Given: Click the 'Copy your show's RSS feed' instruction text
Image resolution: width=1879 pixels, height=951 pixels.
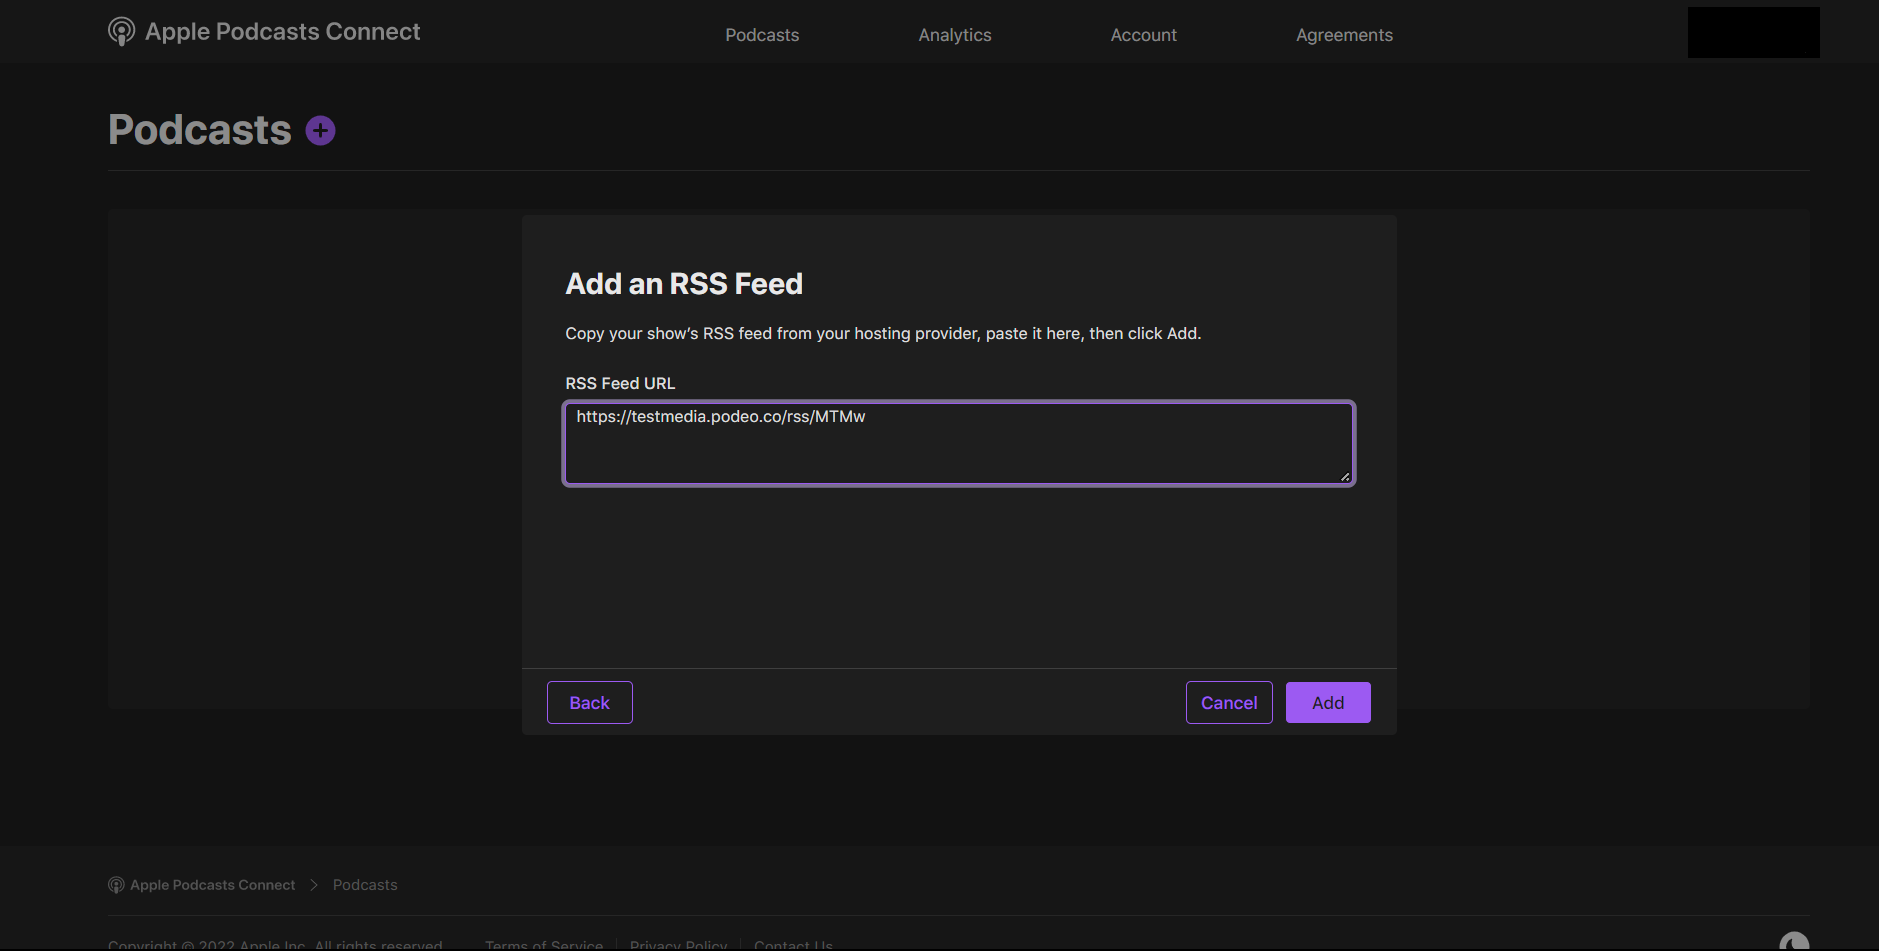Looking at the screenshot, I should [883, 334].
